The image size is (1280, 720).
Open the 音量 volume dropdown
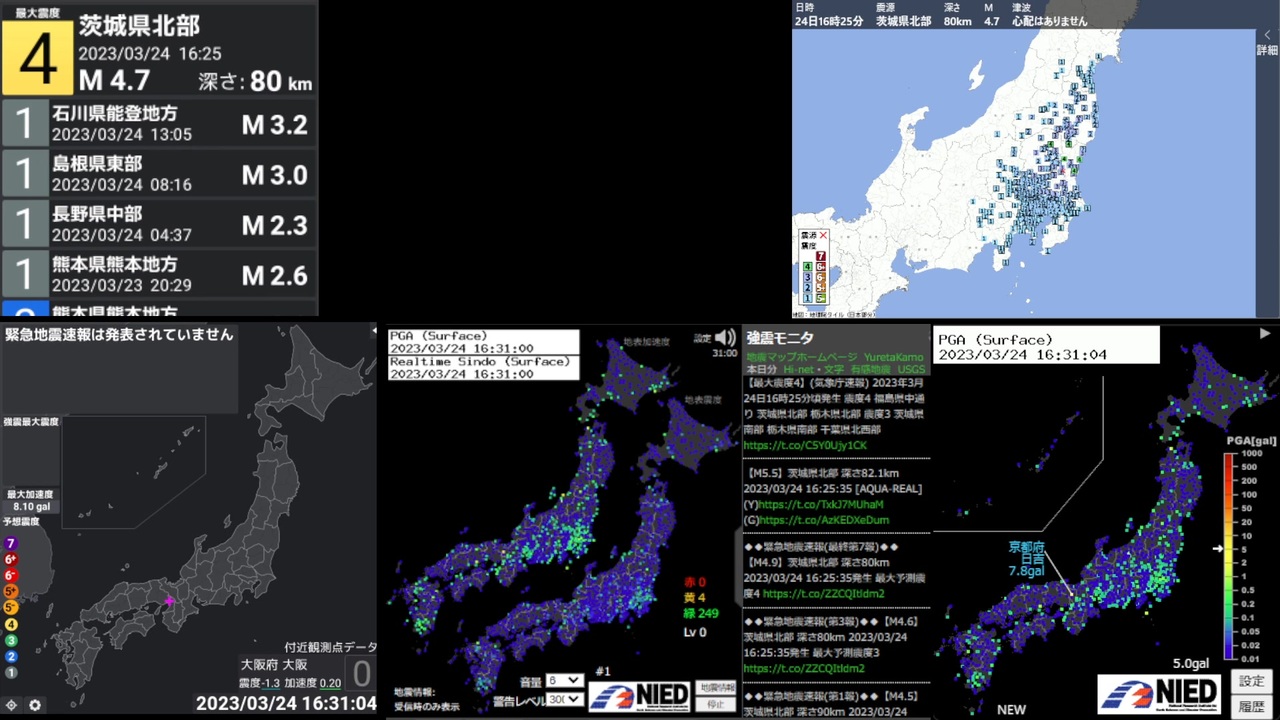click(x=564, y=681)
